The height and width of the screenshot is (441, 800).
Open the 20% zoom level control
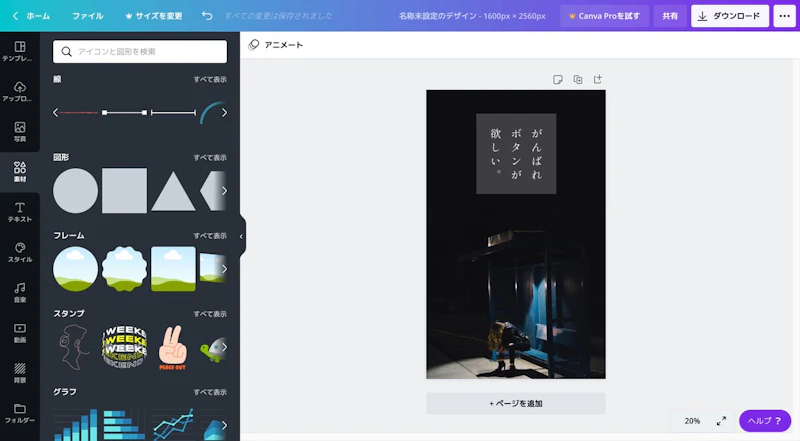pyautogui.click(x=692, y=421)
